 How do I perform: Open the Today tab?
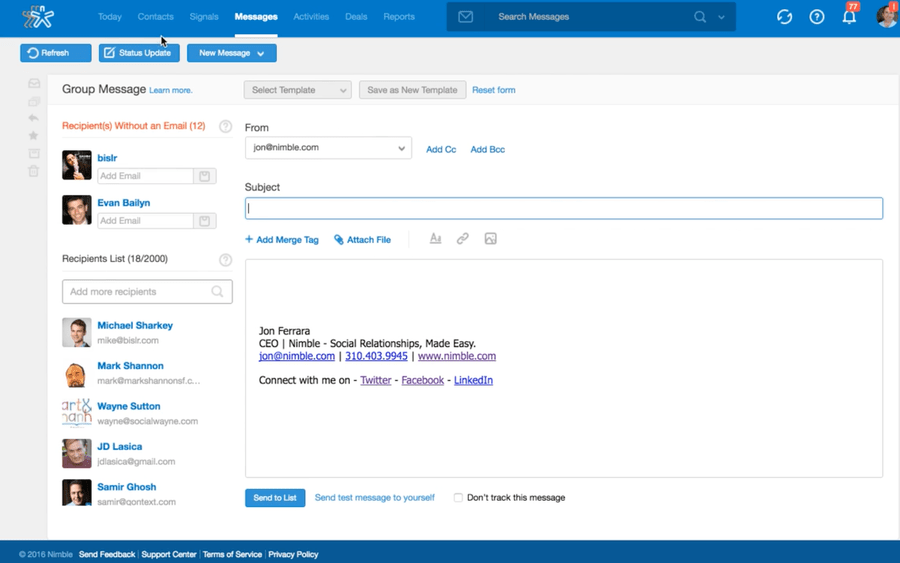tap(110, 17)
